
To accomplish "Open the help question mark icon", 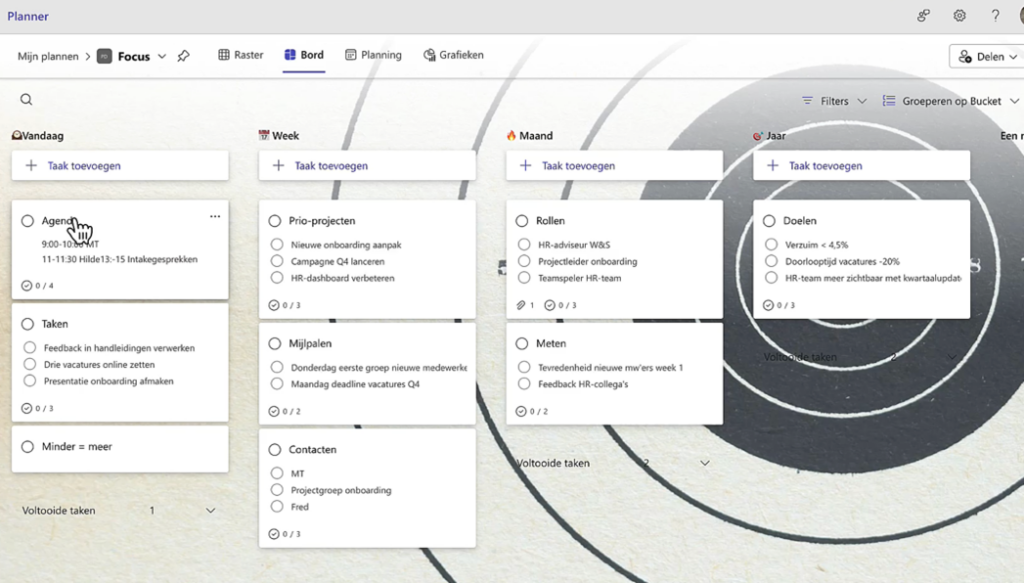I will [995, 16].
